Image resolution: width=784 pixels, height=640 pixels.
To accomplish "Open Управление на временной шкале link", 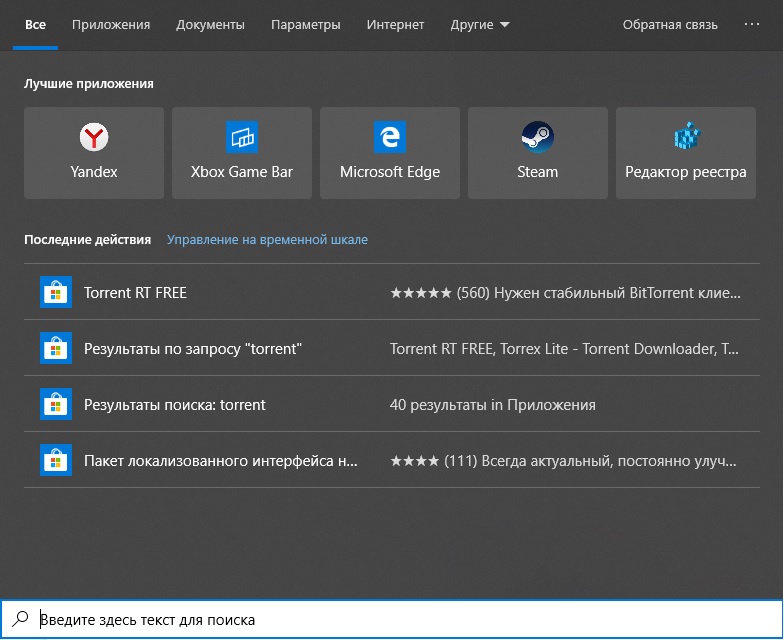I will point(268,240).
